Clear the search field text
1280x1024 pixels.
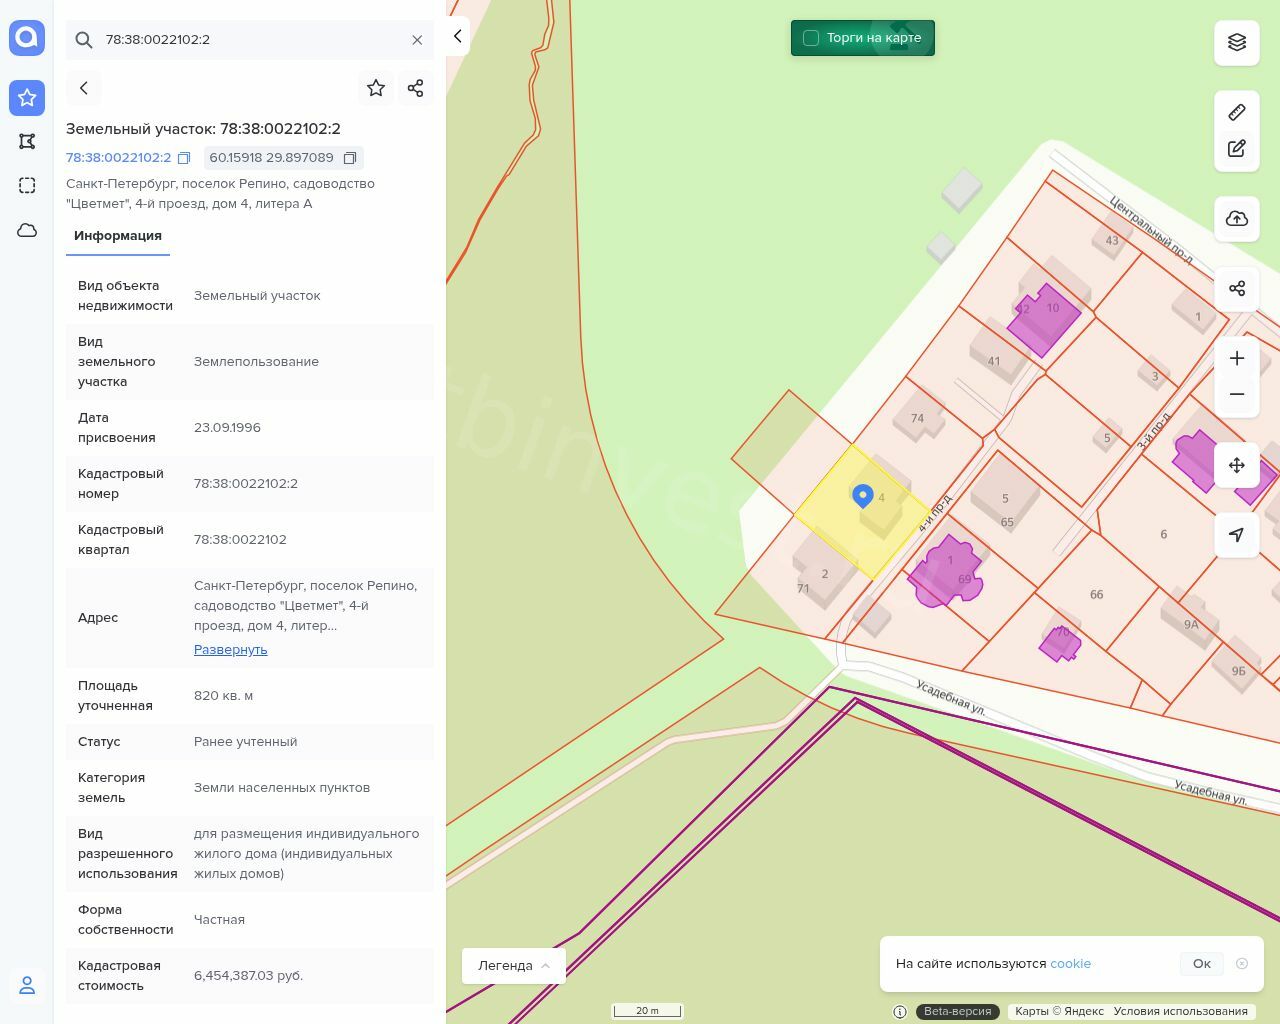(417, 40)
